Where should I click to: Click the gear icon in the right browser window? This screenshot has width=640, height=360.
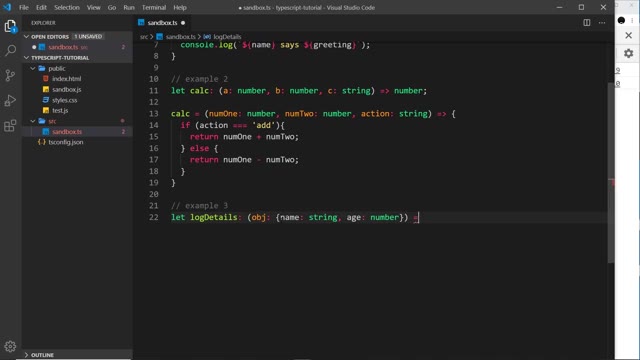(629, 53)
